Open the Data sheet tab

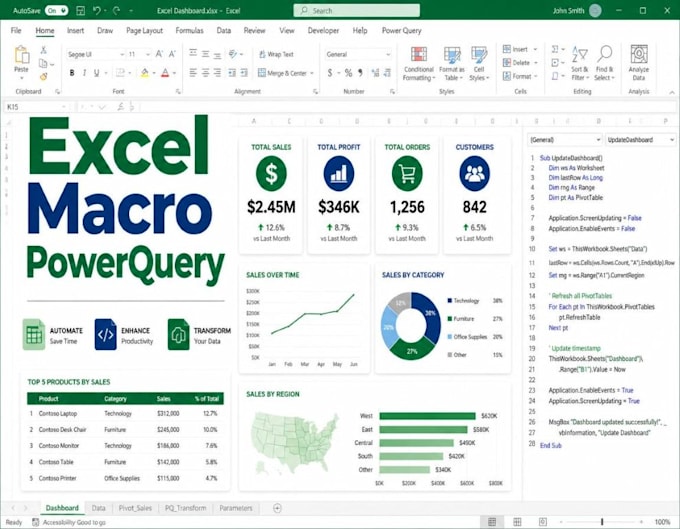pos(98,508)
